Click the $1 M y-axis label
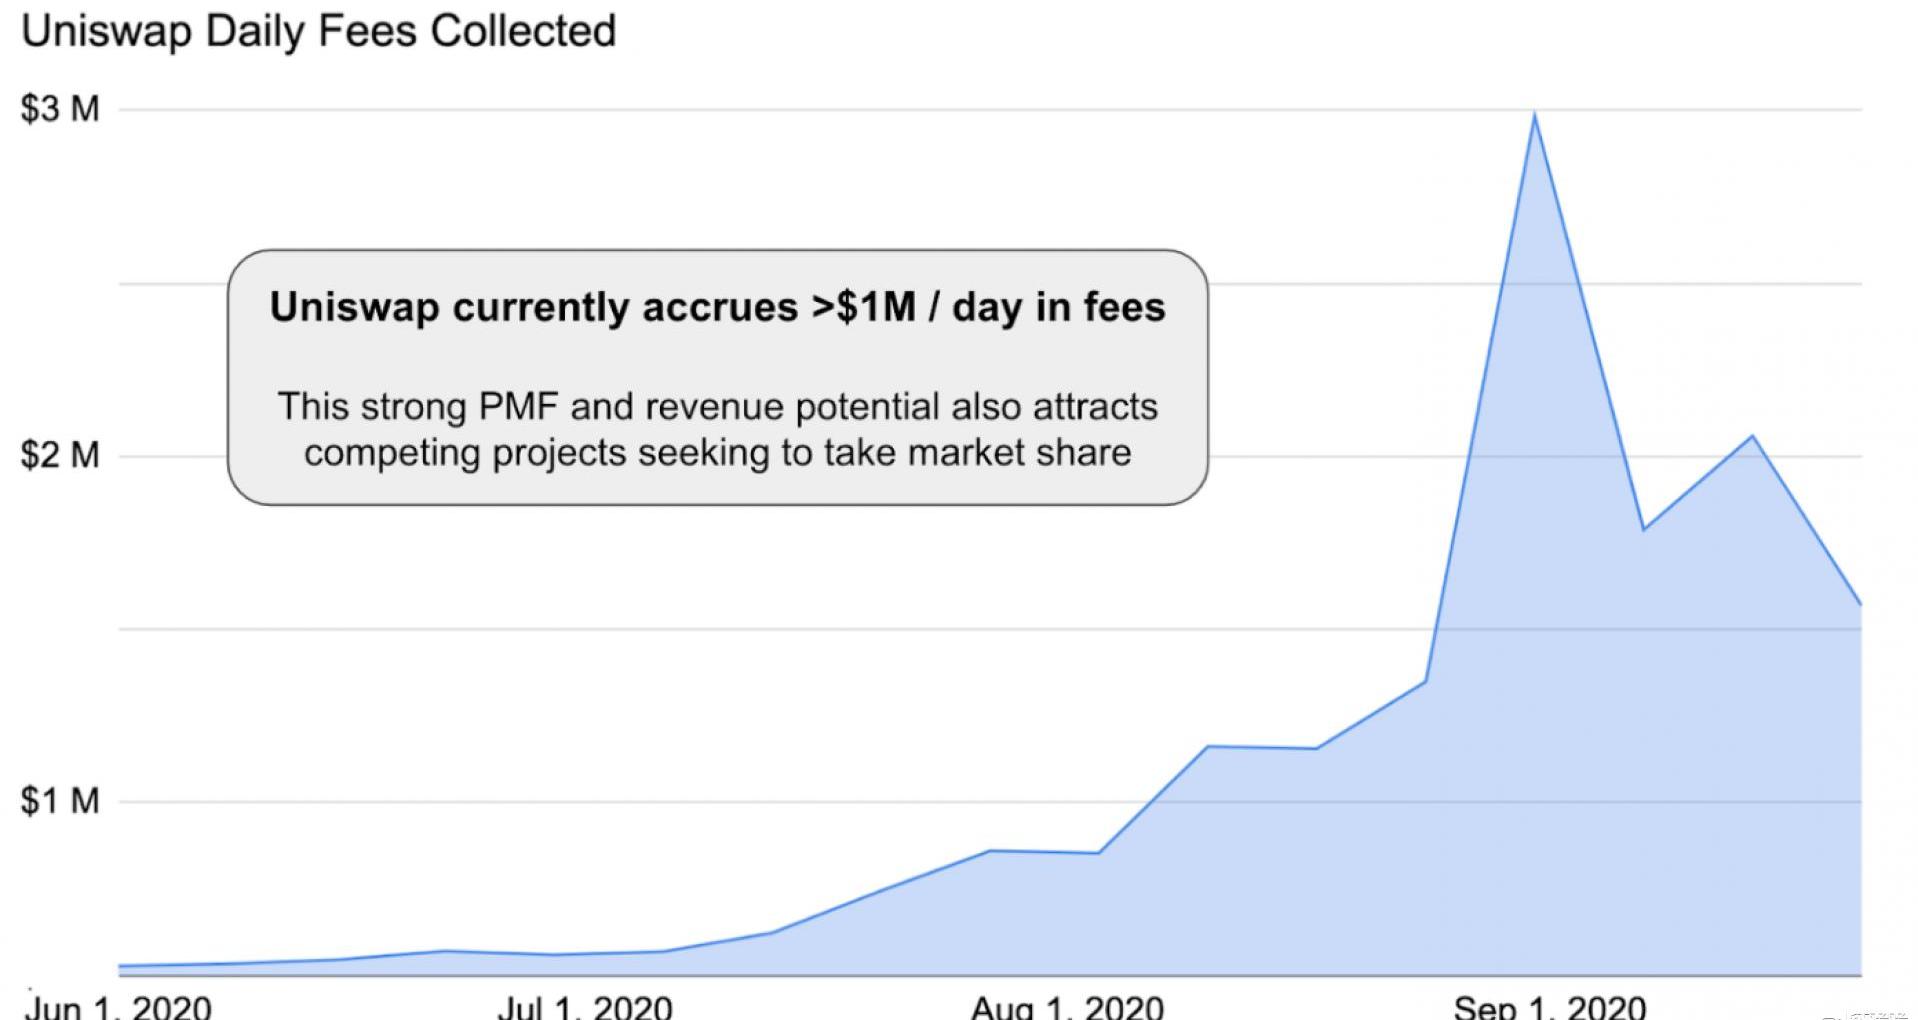The height and width of the screenshot is (1020, 1918). pyautogui.click(x=60, y=801)
